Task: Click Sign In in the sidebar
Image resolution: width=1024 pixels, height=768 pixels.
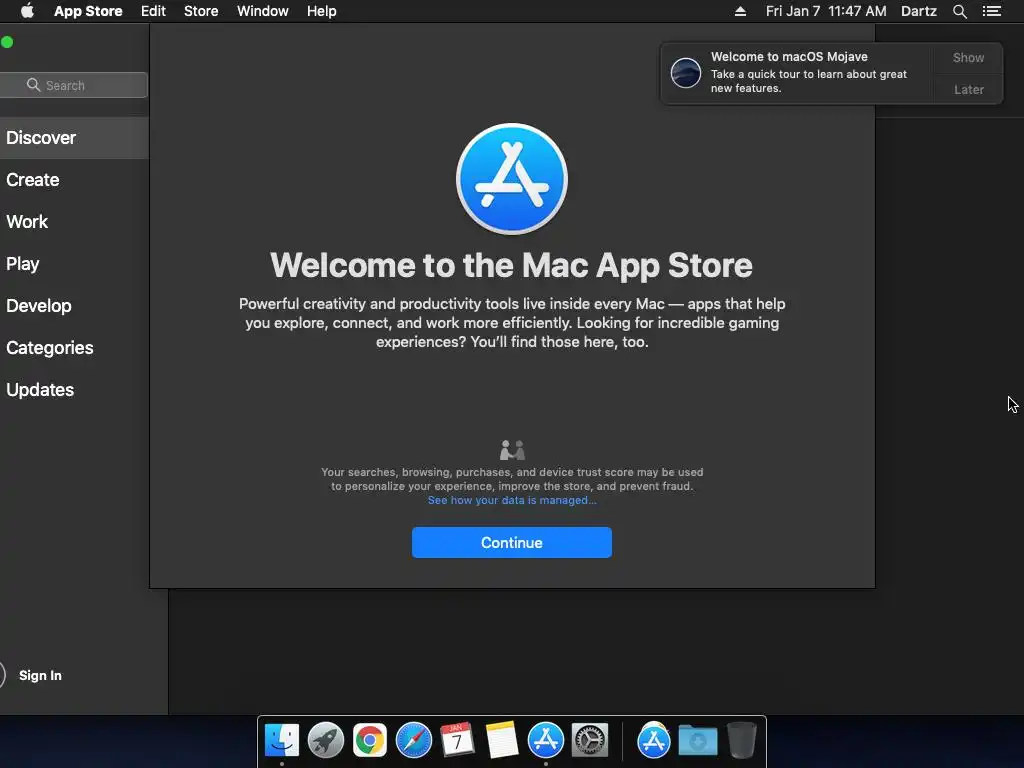Action: (x=40, y=675)
